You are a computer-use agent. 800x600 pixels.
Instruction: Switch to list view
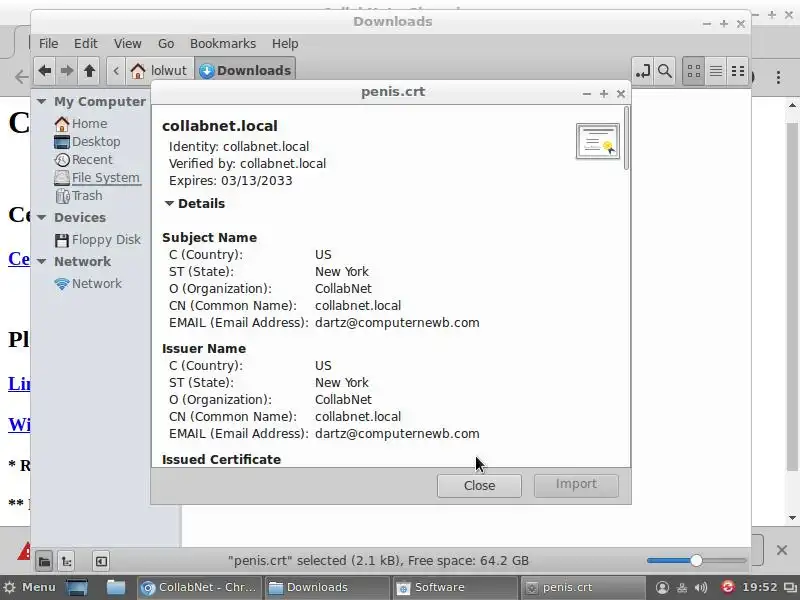[716, 71]
